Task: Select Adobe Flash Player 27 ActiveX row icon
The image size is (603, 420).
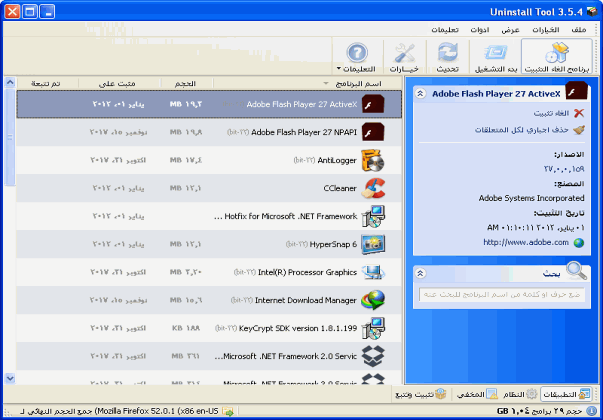Action: (x=373, y=104)
